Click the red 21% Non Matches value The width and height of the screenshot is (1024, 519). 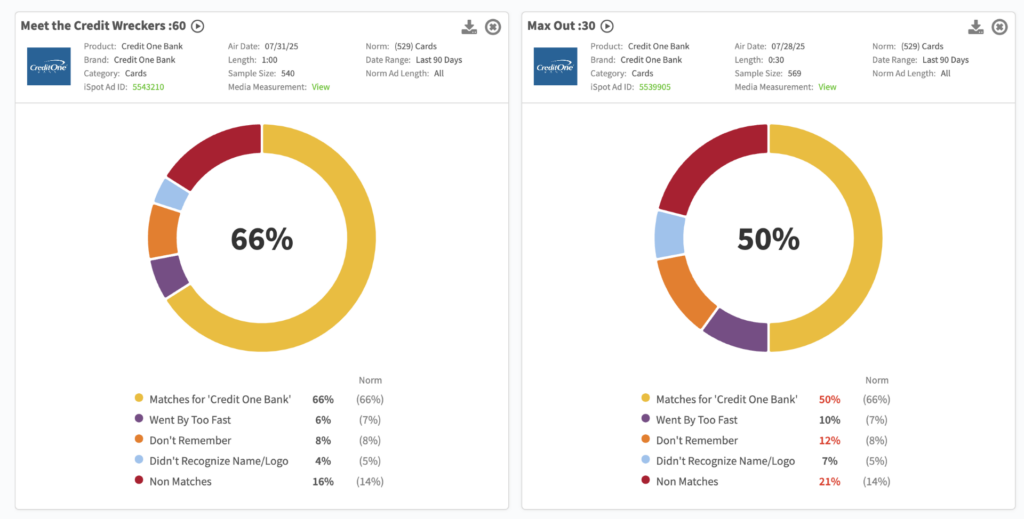829,481
